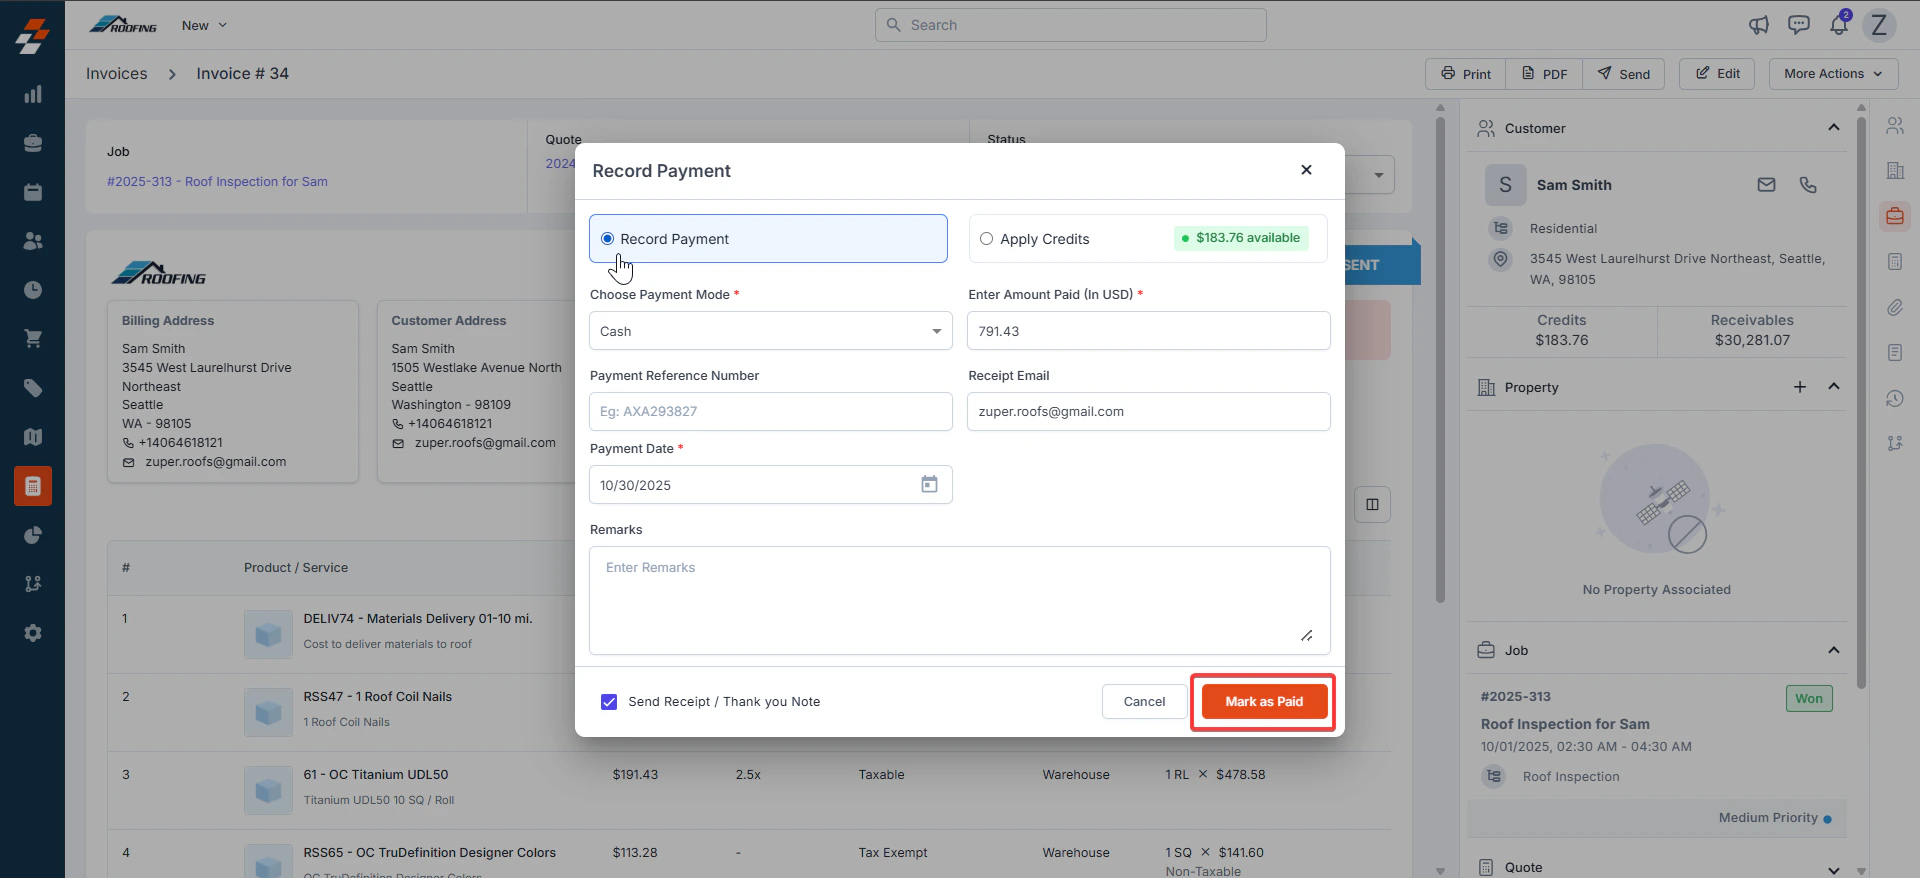Click the Receivables $30,281.07 value
The width and height of the screenshot is (1920, 878).
[x=1752, y=341]
